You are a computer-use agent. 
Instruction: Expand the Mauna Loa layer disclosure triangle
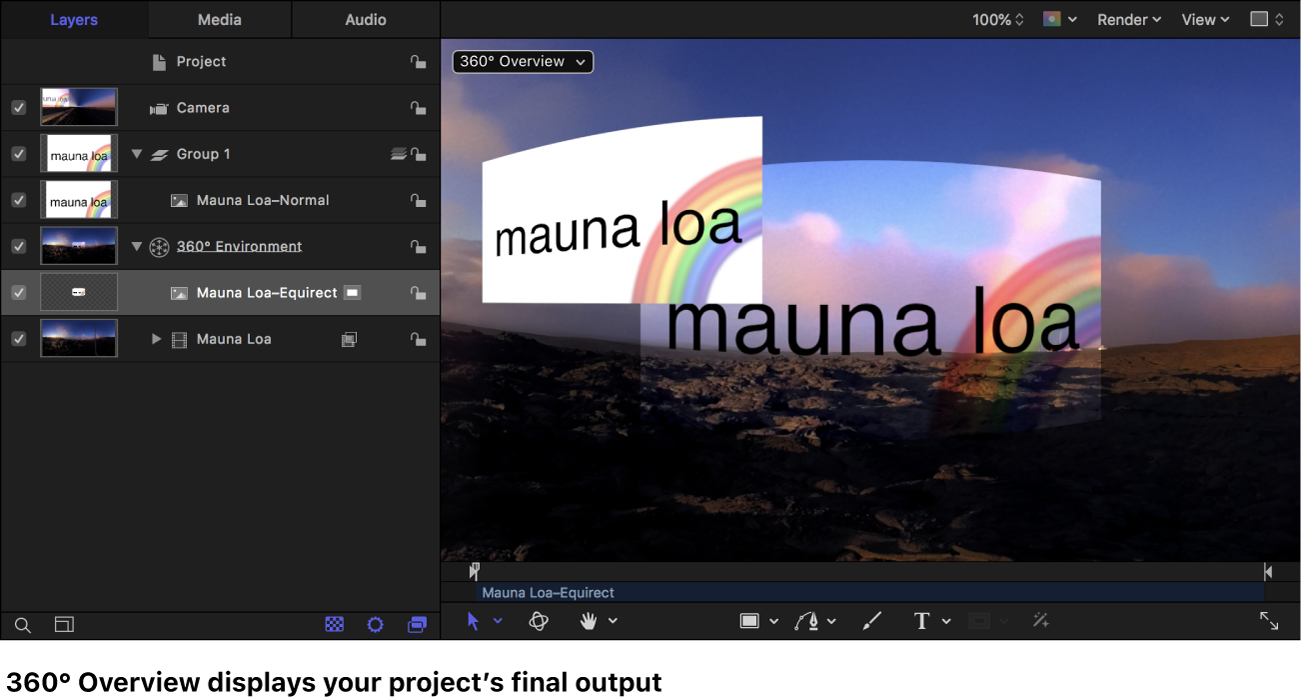click(156, 338)
